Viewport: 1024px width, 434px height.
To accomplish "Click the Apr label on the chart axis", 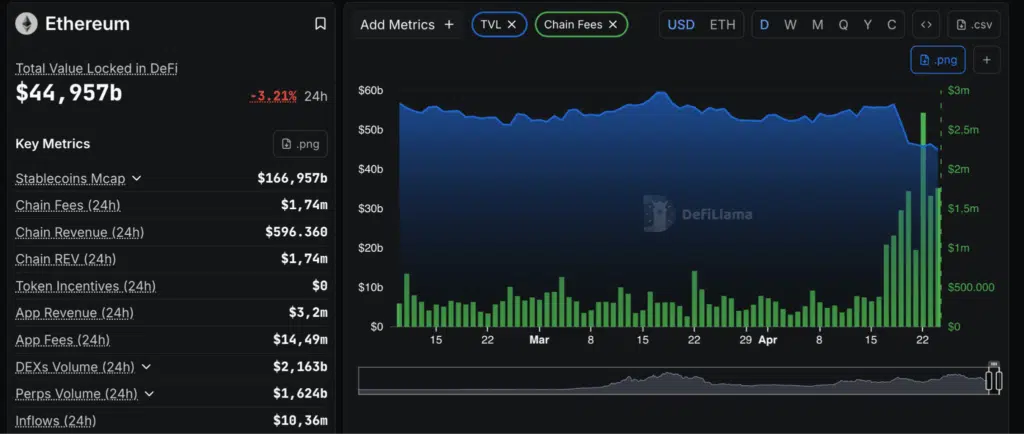I will 769,340.
